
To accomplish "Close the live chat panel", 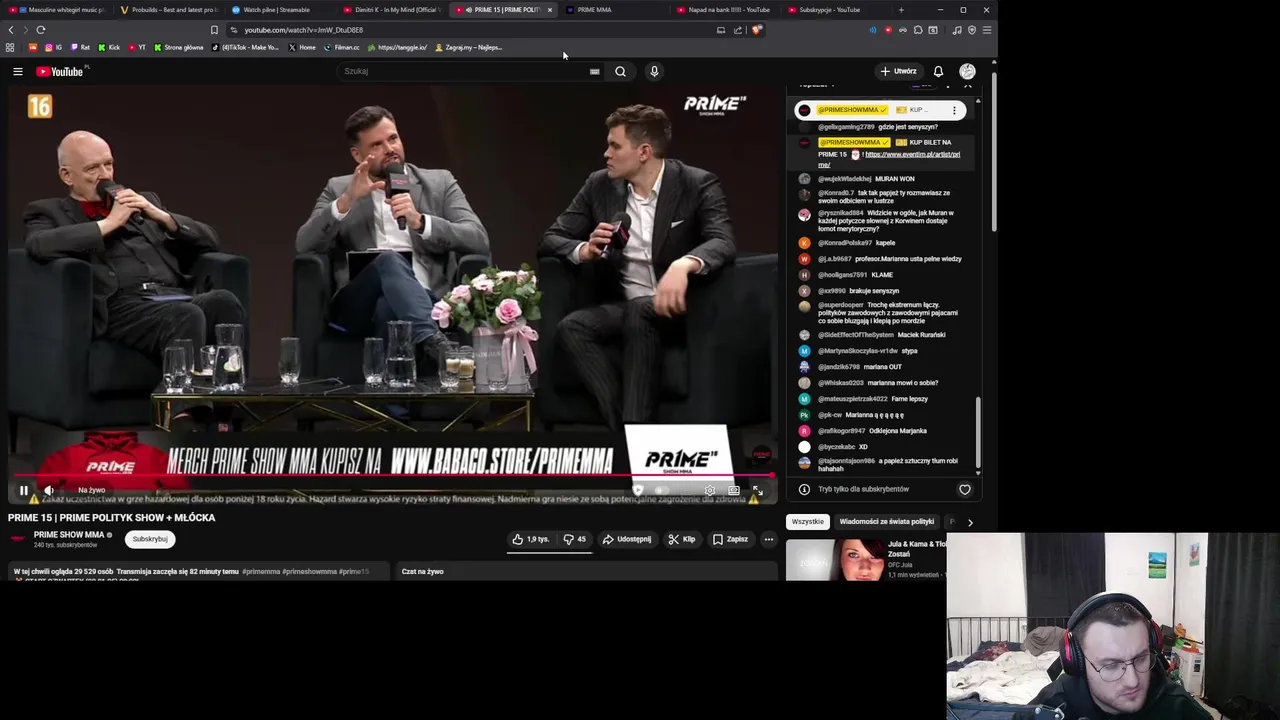I will click(x=967, y=86).
